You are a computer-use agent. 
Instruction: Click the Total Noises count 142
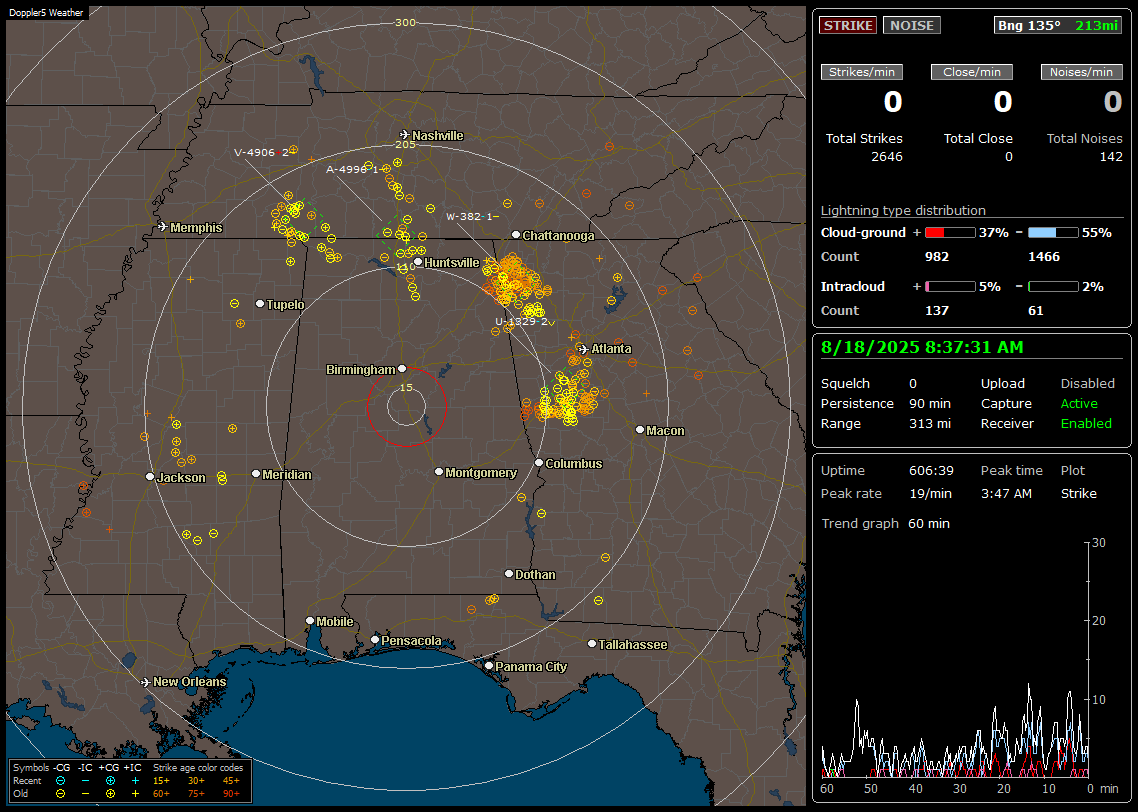coord(1111,157)
